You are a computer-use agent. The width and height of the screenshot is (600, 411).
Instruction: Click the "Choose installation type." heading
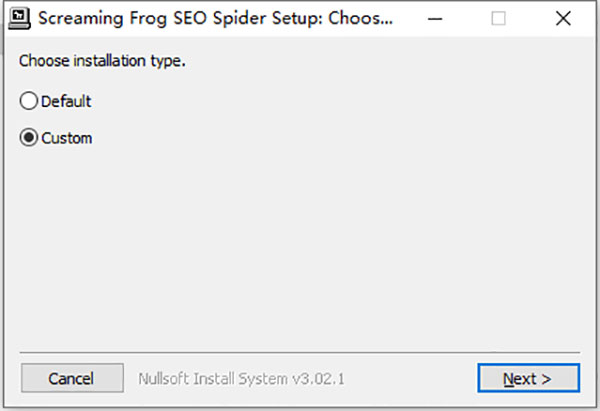pyautogui.click(x=103, y=61)
